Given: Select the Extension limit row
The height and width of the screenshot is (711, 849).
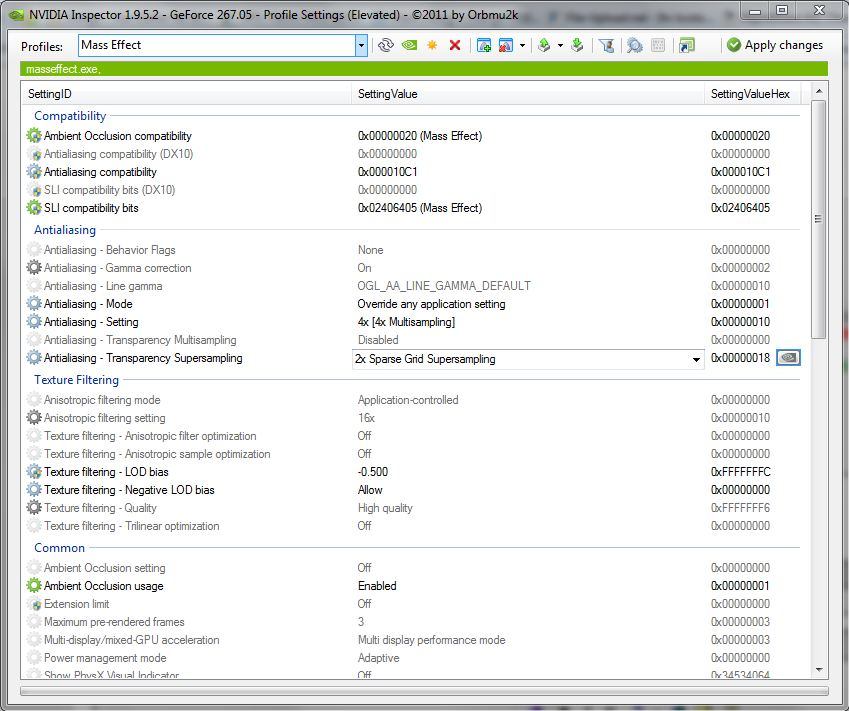Looking at the screenshot, I should click(413, 604).
